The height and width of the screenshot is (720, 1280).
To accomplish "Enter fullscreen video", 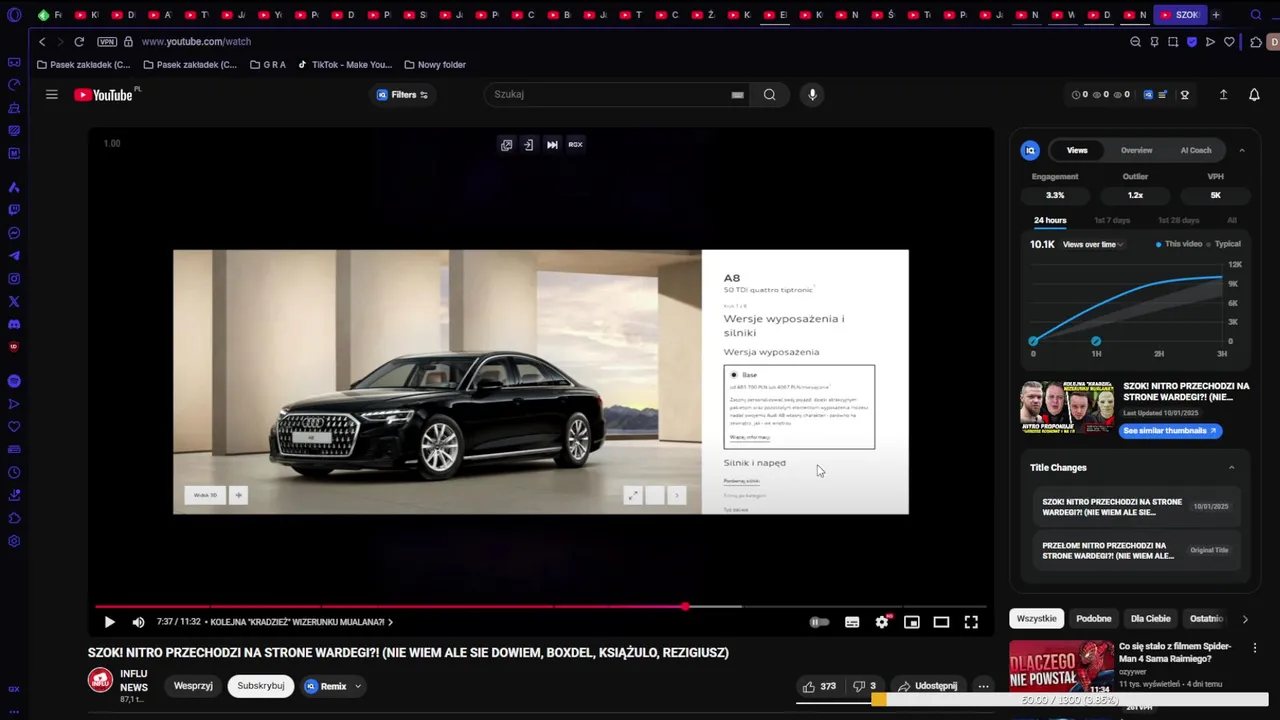I will (971, 622).
